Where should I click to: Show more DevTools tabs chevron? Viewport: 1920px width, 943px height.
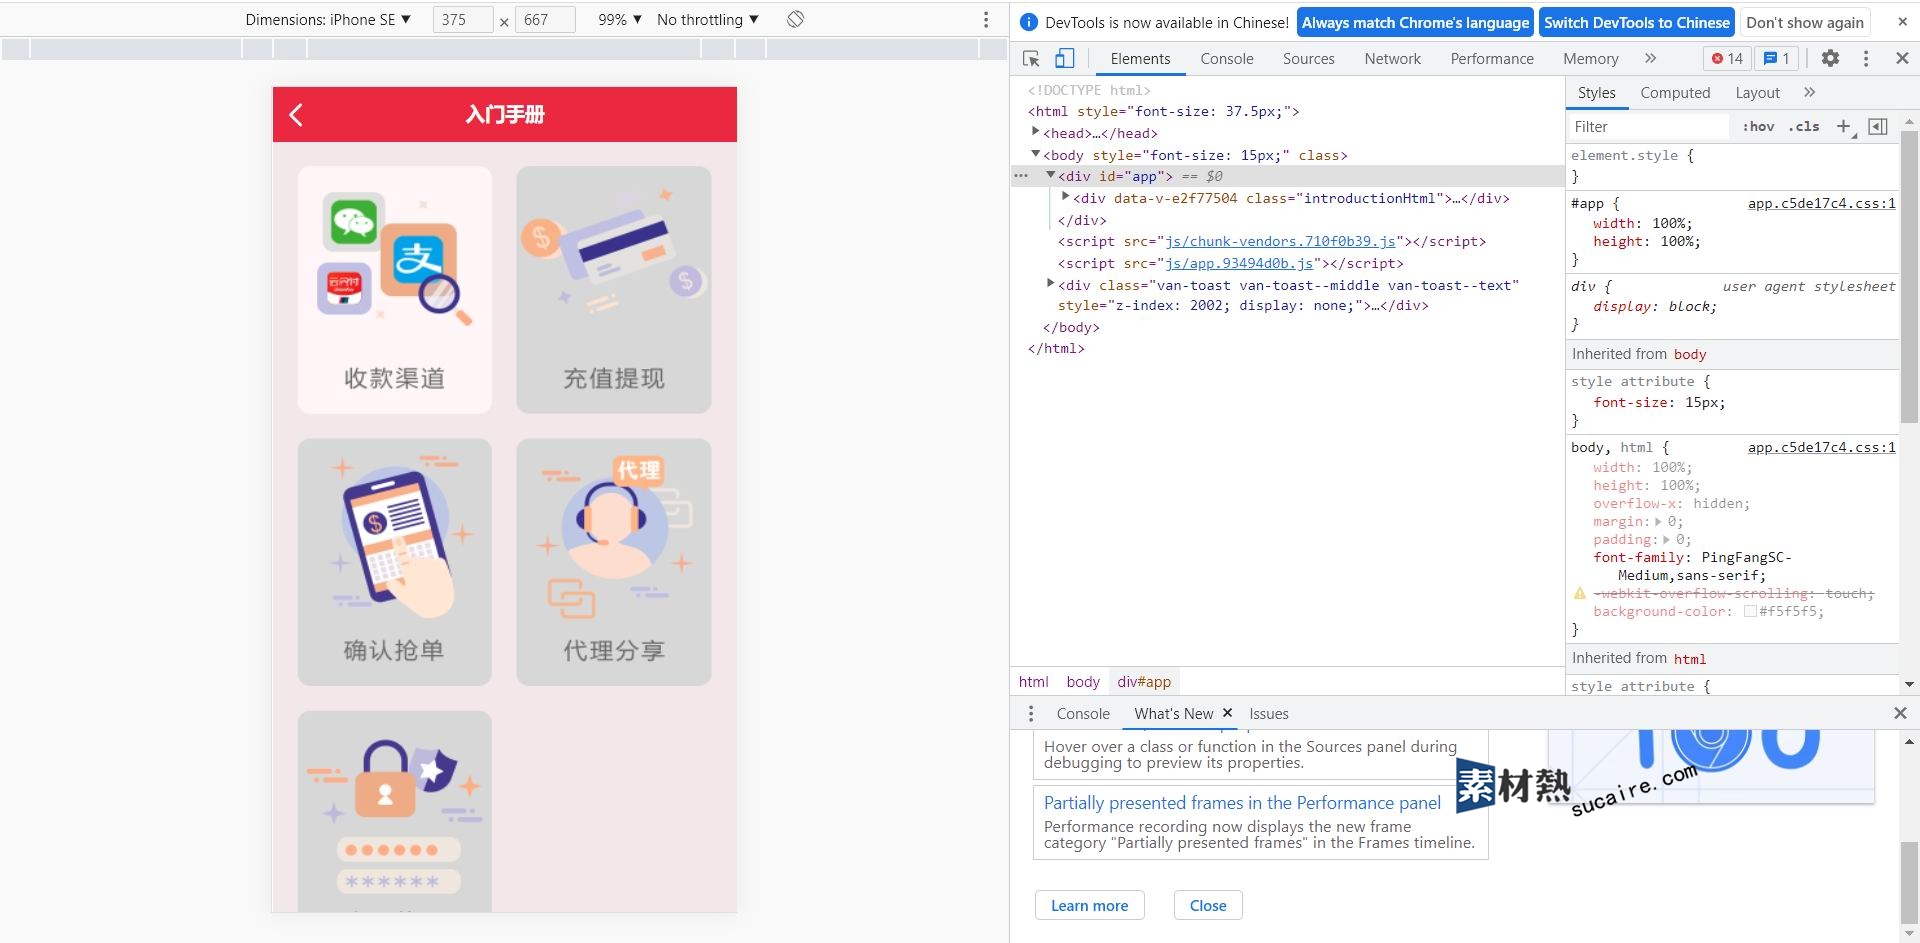[1650, 59]
